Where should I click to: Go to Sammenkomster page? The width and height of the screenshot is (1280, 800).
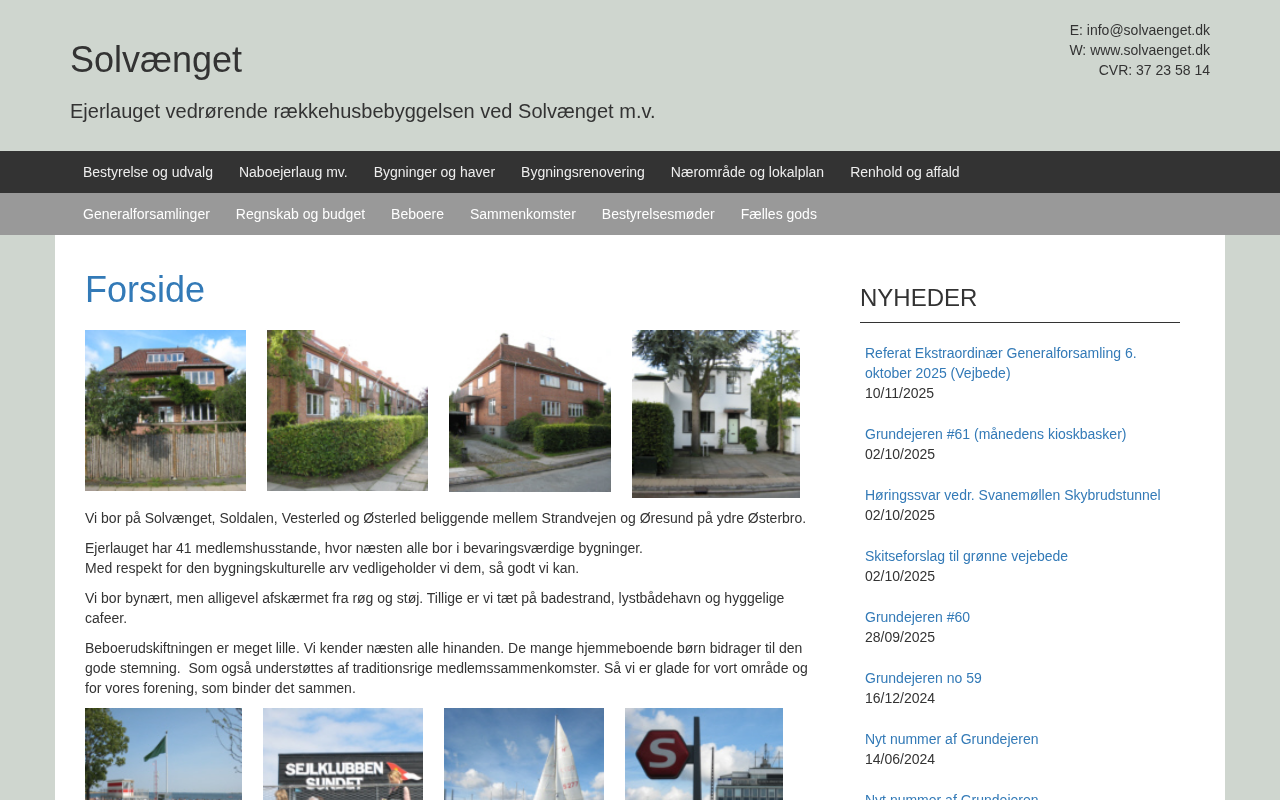pos(523,214)
